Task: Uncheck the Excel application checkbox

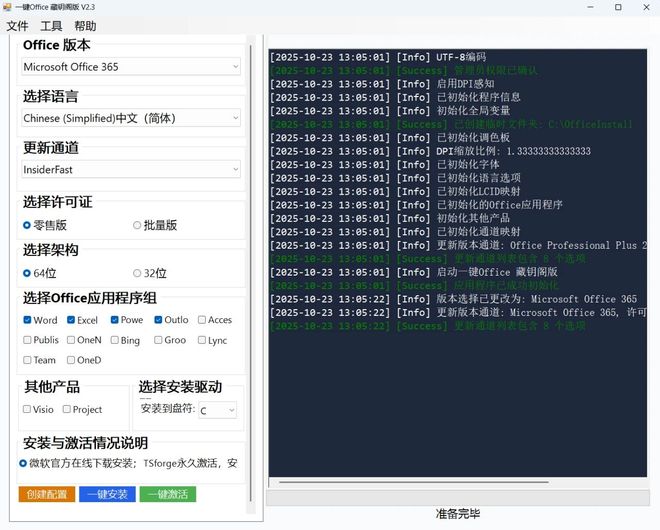Action: [71, 320]
